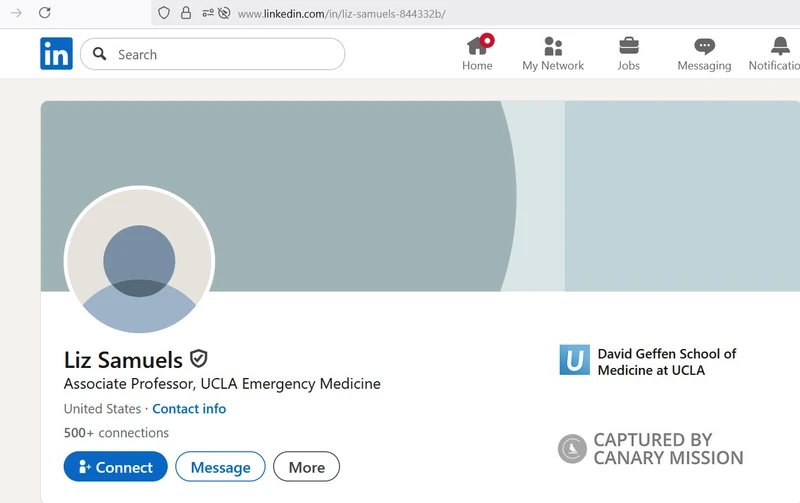Click the Message button
The width and height of the screenshot is (800, 503).
[220, 466]
